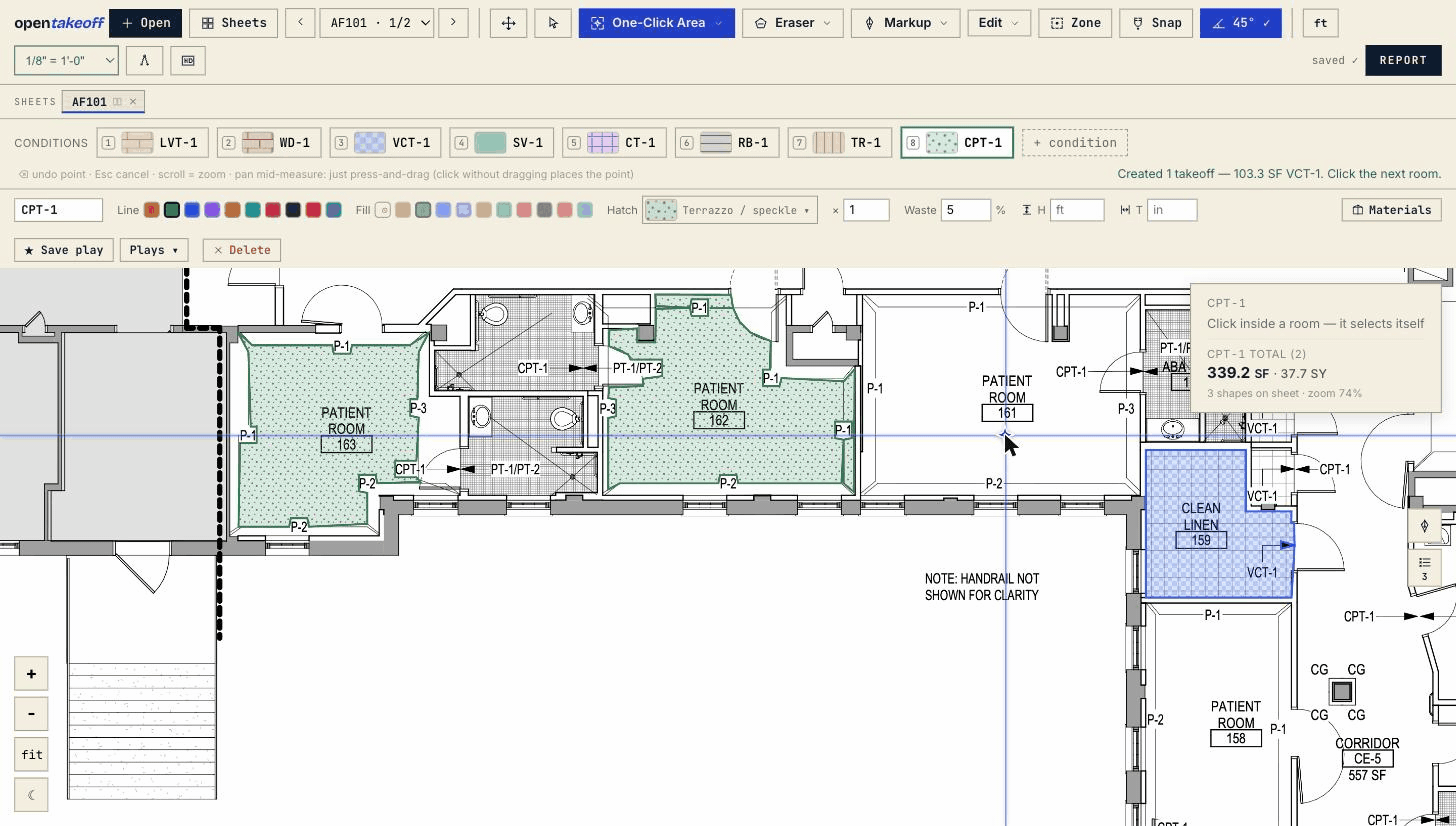Screen dimensions: 1456x826
Task: Select the arrow pointer tool
Action: click(x=553, y=23)
